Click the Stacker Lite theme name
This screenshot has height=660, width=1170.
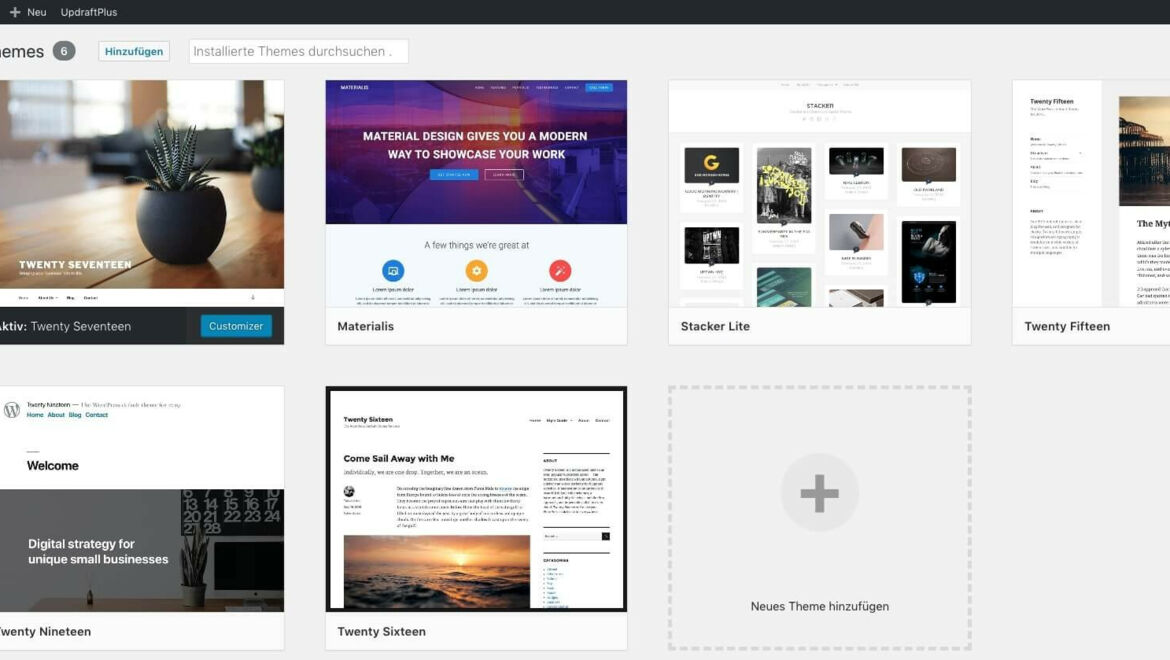715,326
